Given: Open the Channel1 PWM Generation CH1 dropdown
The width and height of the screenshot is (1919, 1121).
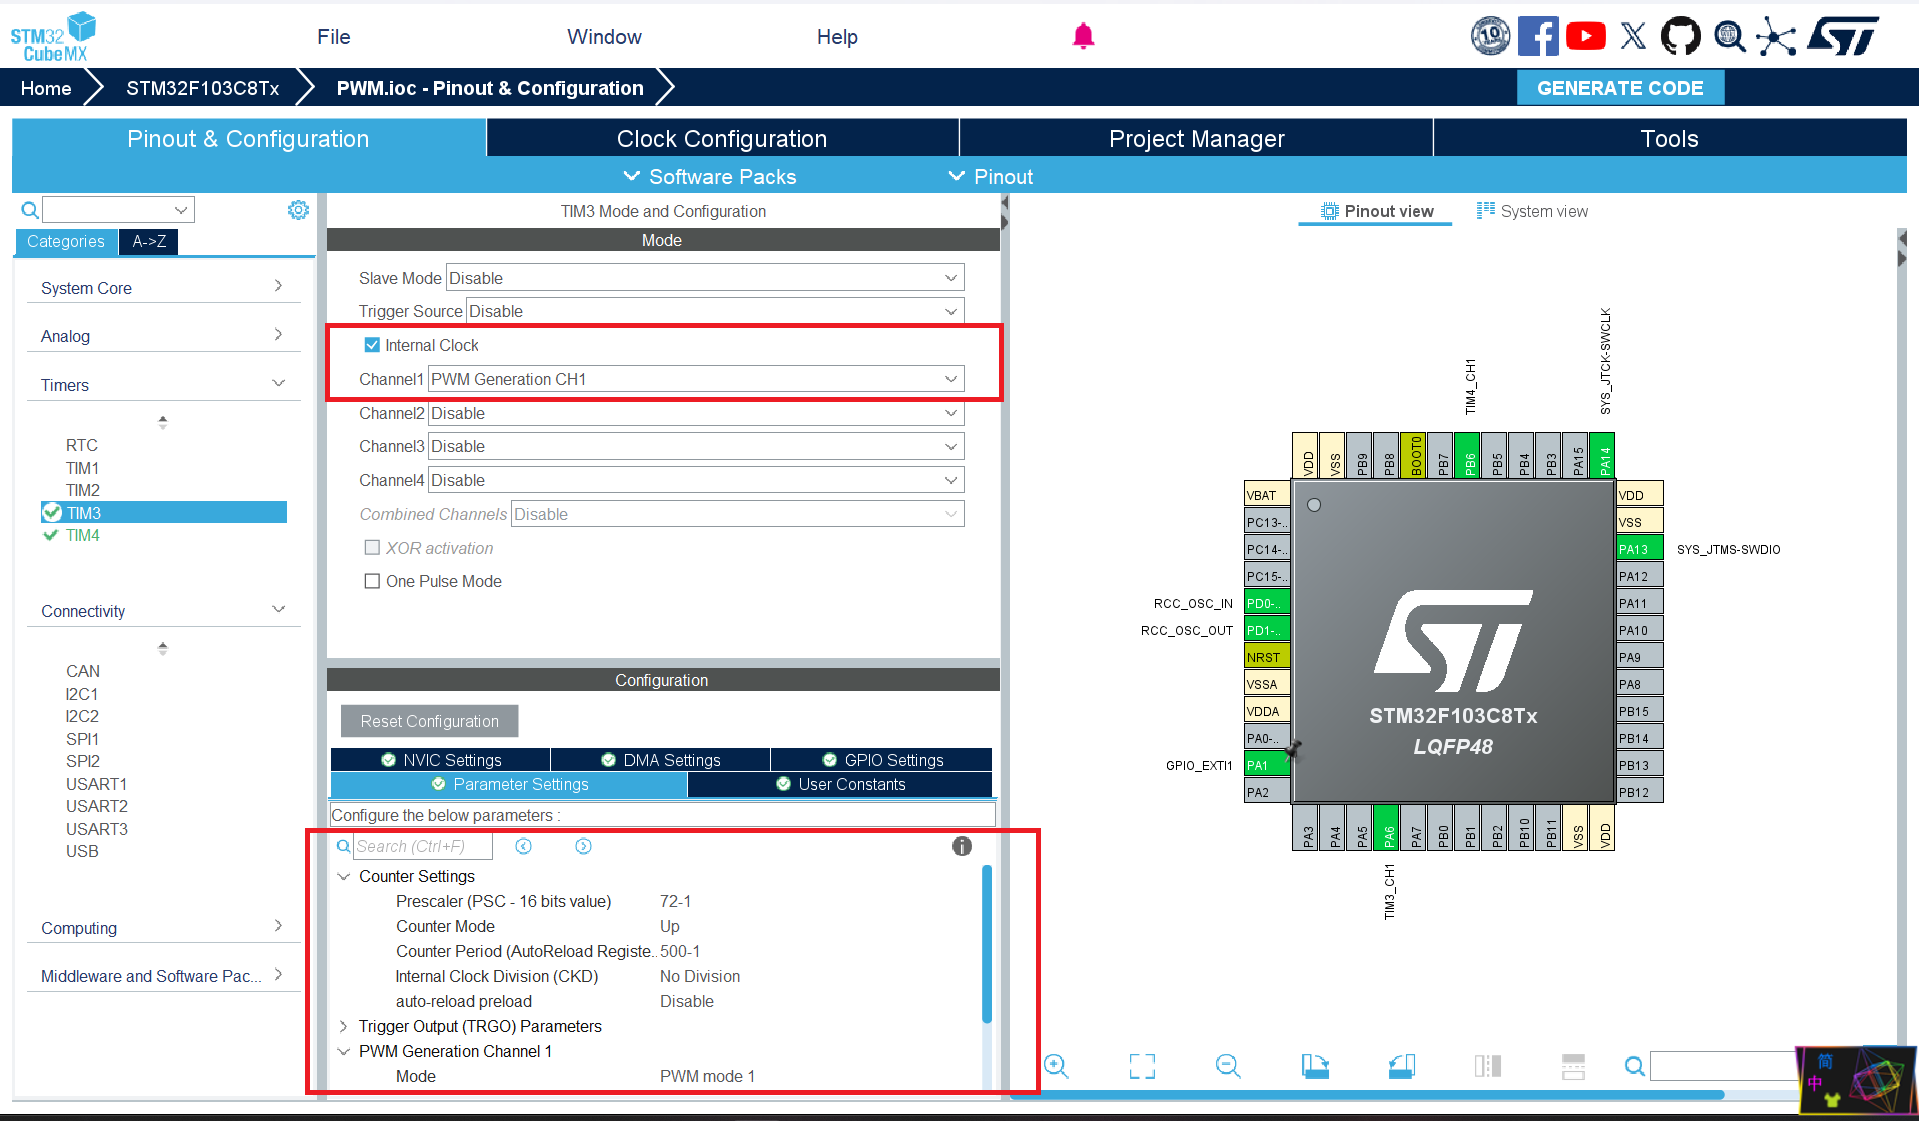Looking at the screenshot, I should click(x=696, y=379).
